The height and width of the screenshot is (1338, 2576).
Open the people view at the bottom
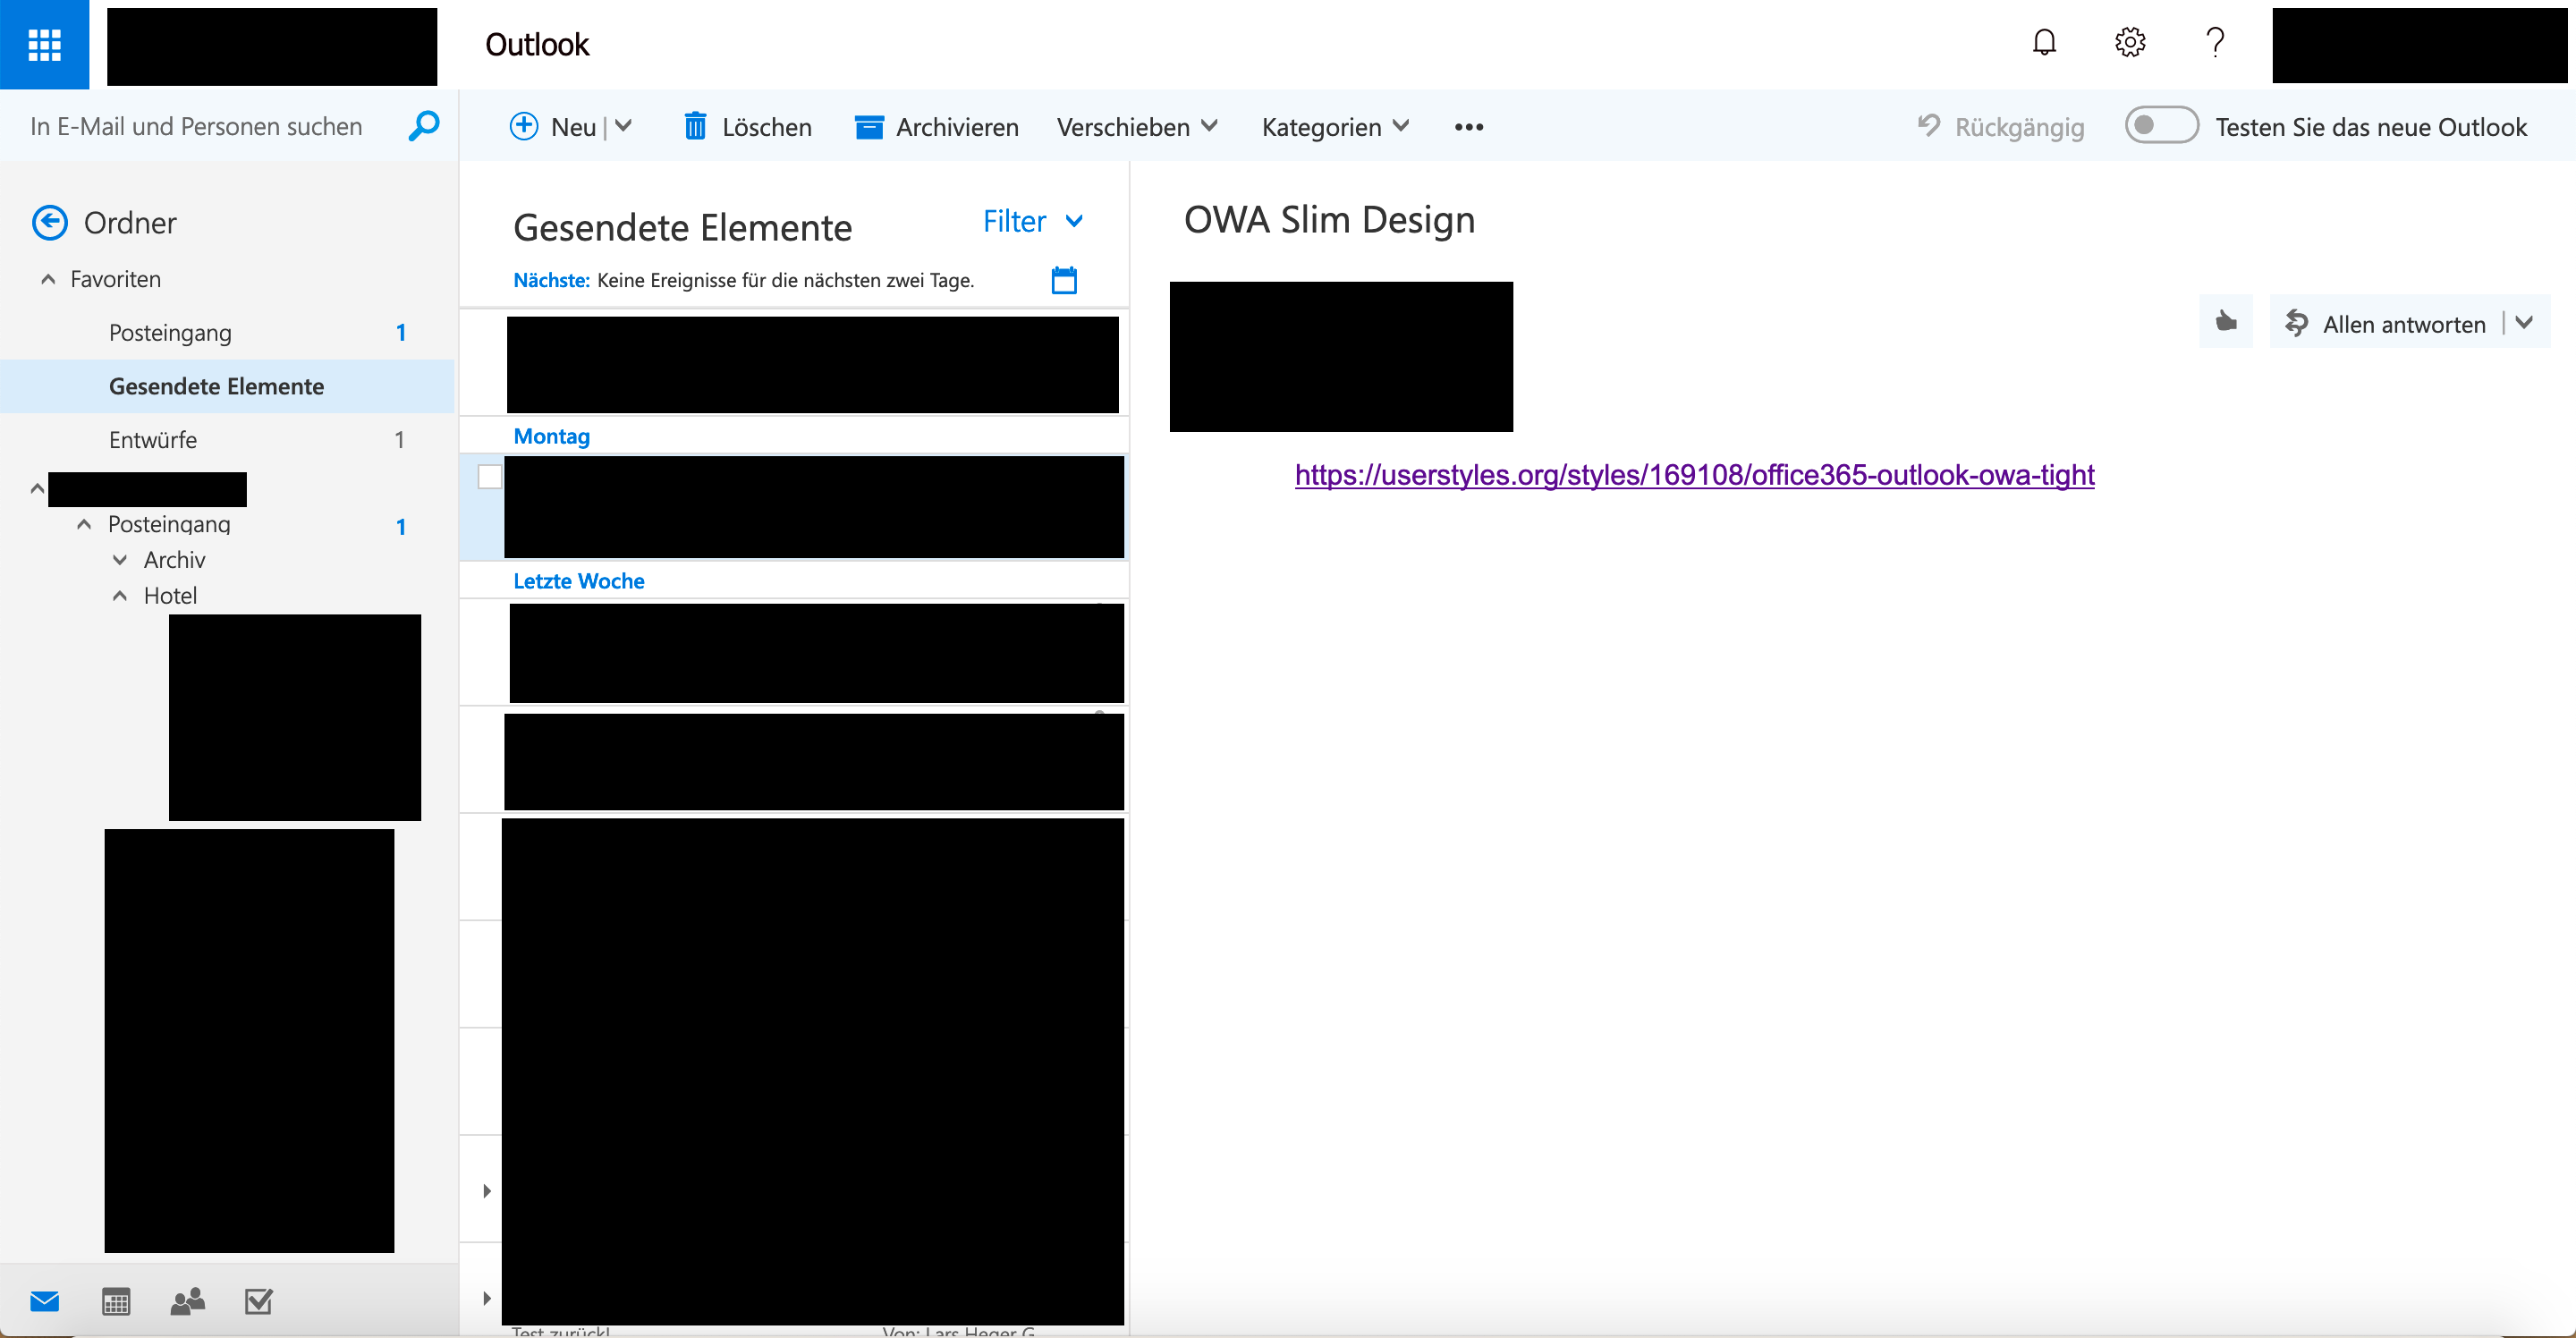click(x=186, y=1301)
